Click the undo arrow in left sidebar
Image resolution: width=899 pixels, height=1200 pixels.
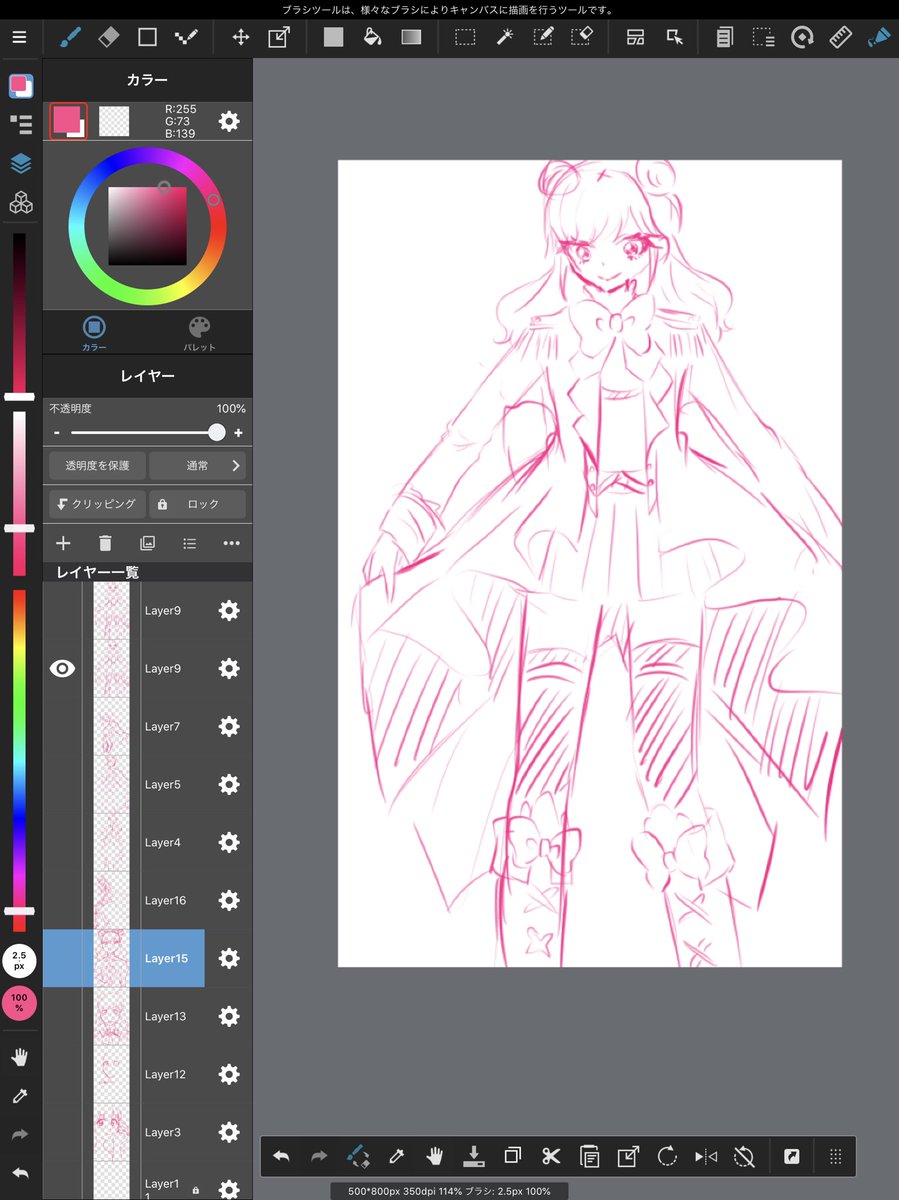click(x=20, y=1173)
